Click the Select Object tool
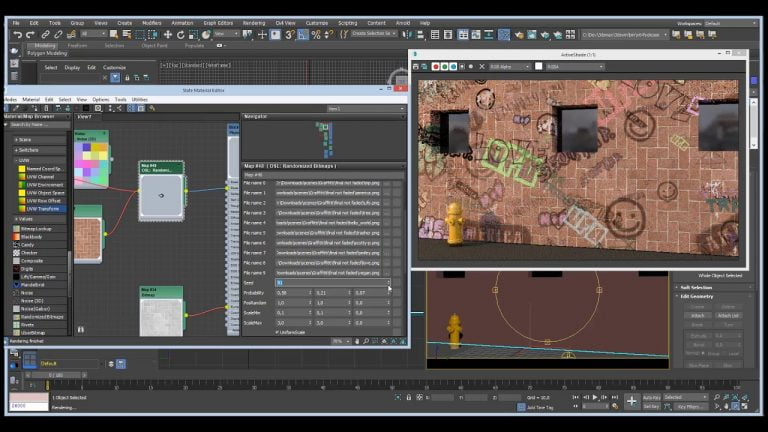The width and height of the screenshot is (768, 432). (x=114, y=34)
